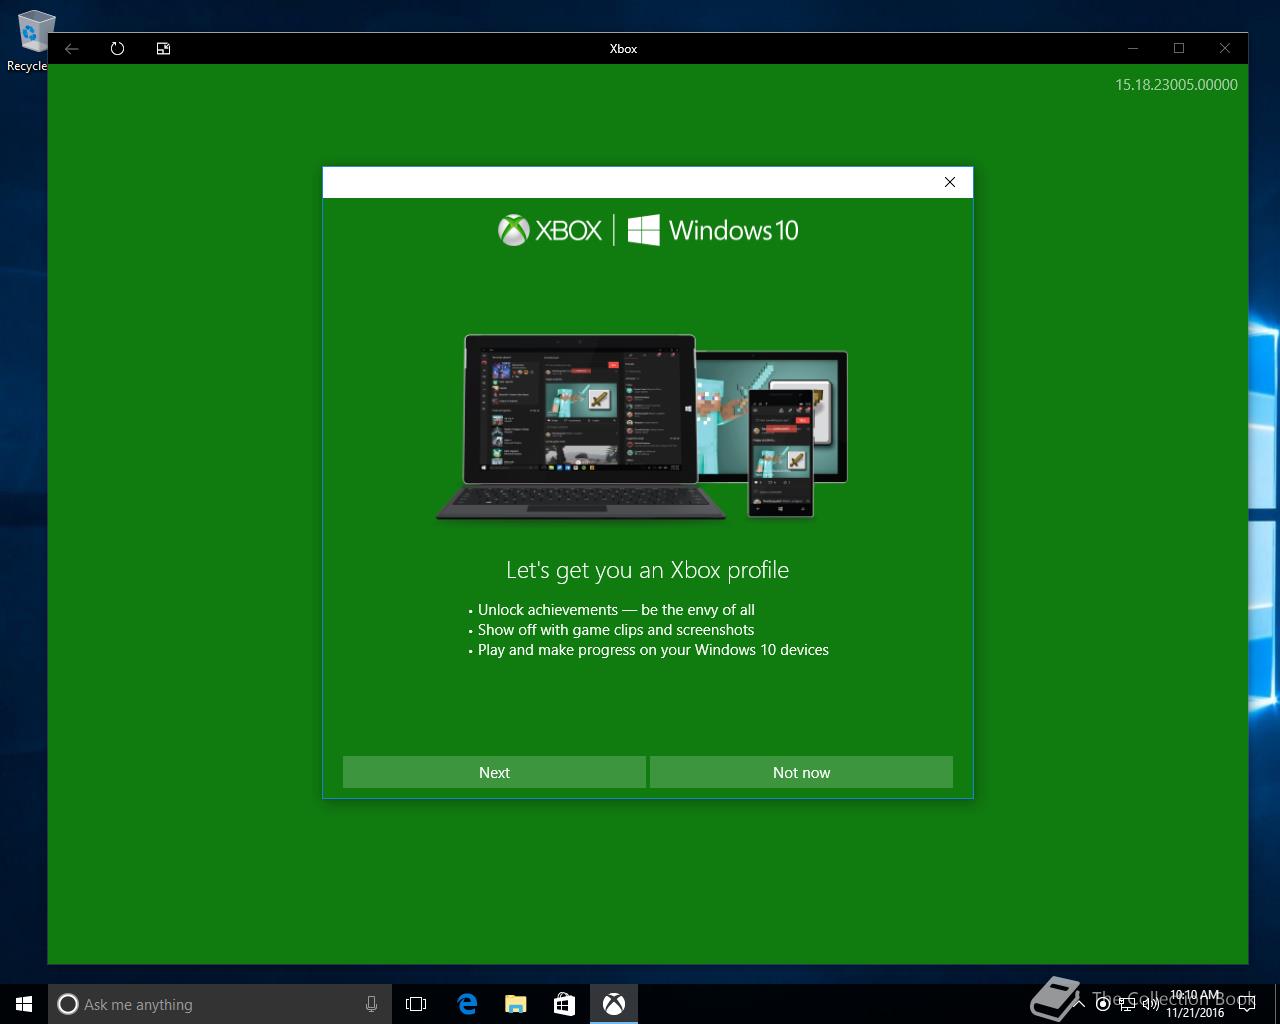1280x1024 pixels.
Task: Click the refresh icon in Xbox title bar
Action: (117, 48)
